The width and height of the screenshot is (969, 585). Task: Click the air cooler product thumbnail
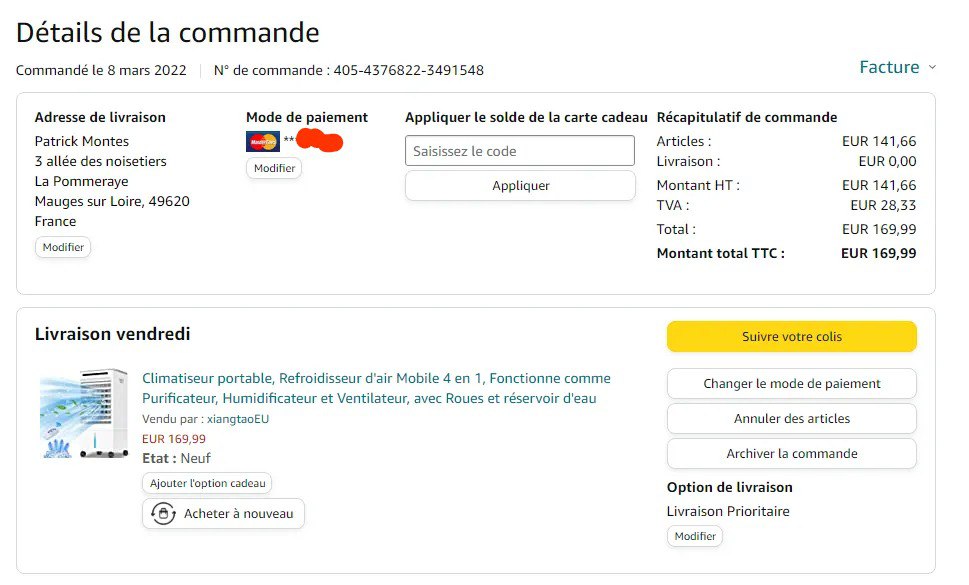[84, 414]
